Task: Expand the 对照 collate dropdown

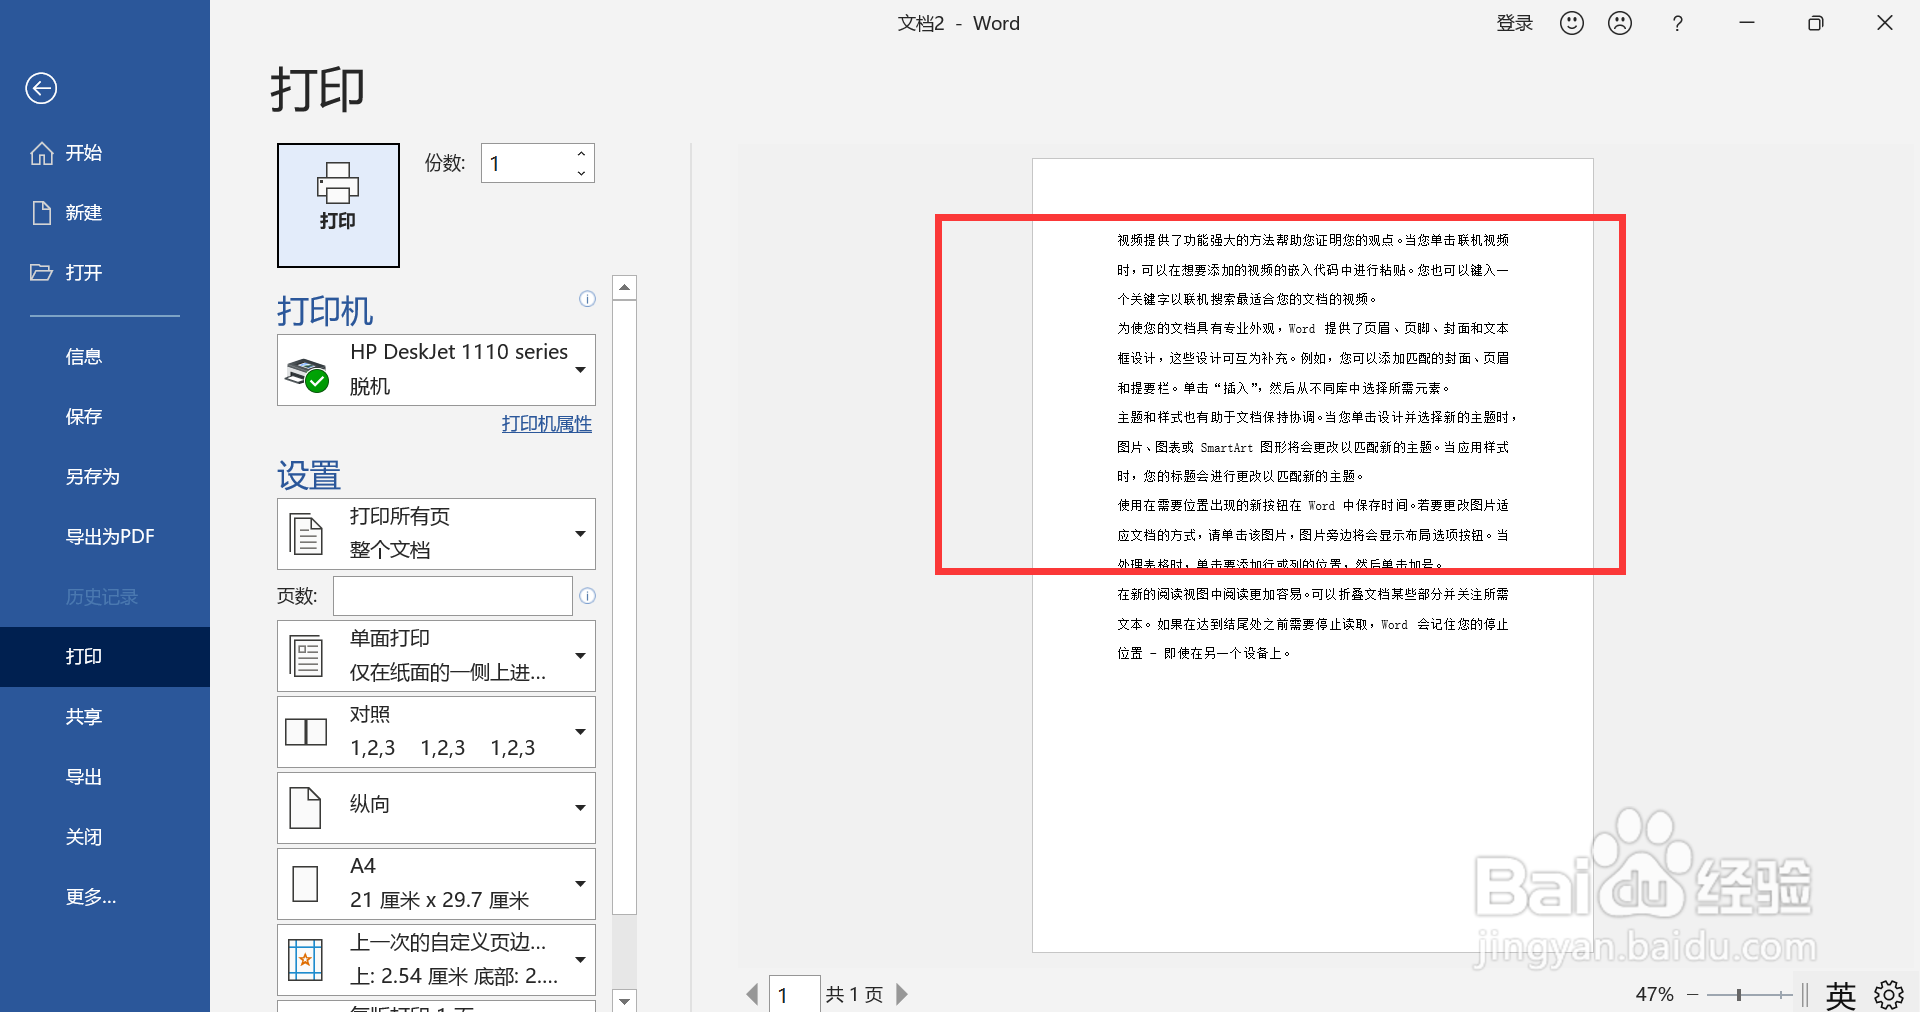Action: [x=436, y=732]
